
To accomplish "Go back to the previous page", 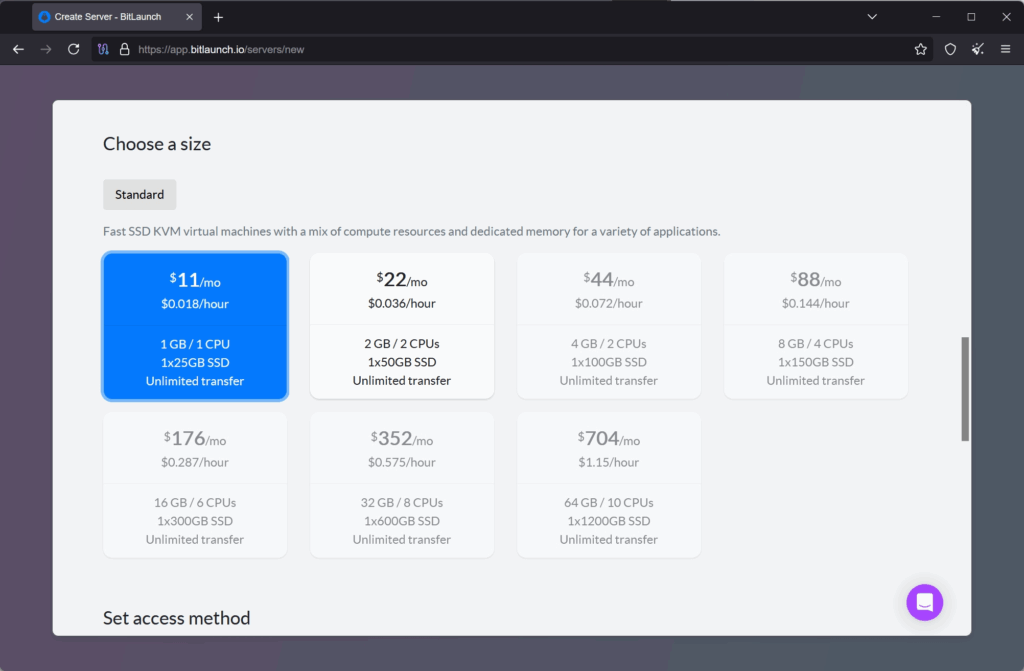I will pyautogui.click(x=18, y=49).
